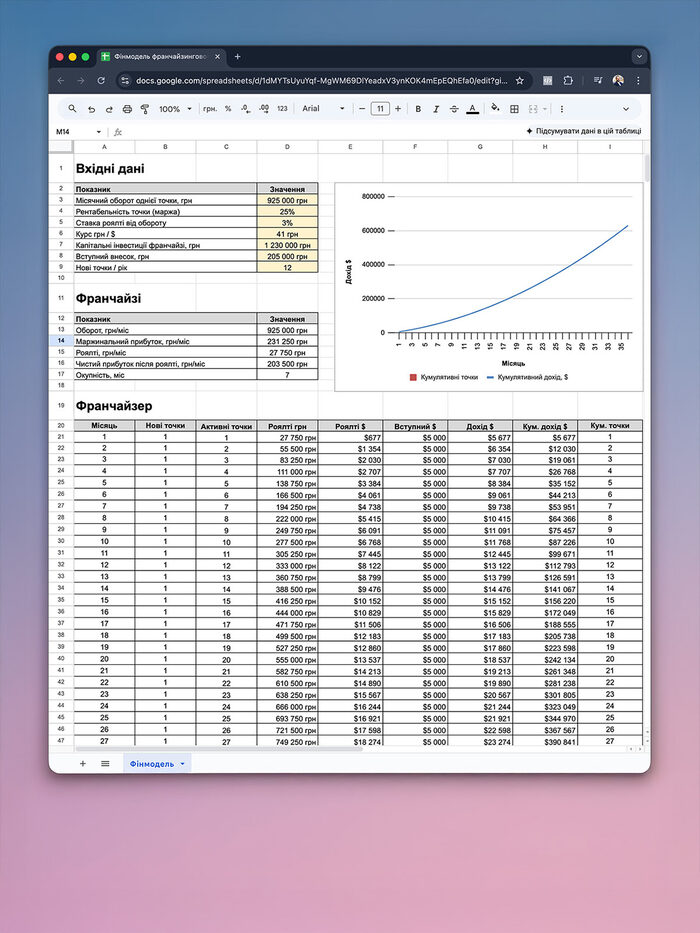Viewport: 700px width, 933px height.
Task: Select row 14 header
Action: pos(61,341)
